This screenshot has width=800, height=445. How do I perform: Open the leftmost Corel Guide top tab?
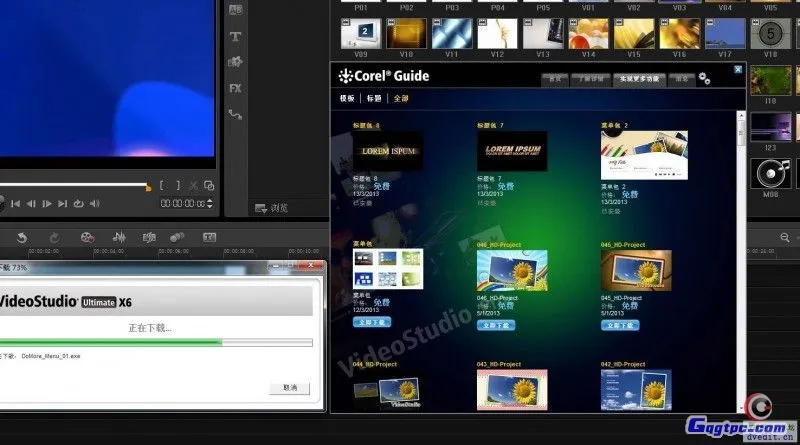[x=555, y=79]
